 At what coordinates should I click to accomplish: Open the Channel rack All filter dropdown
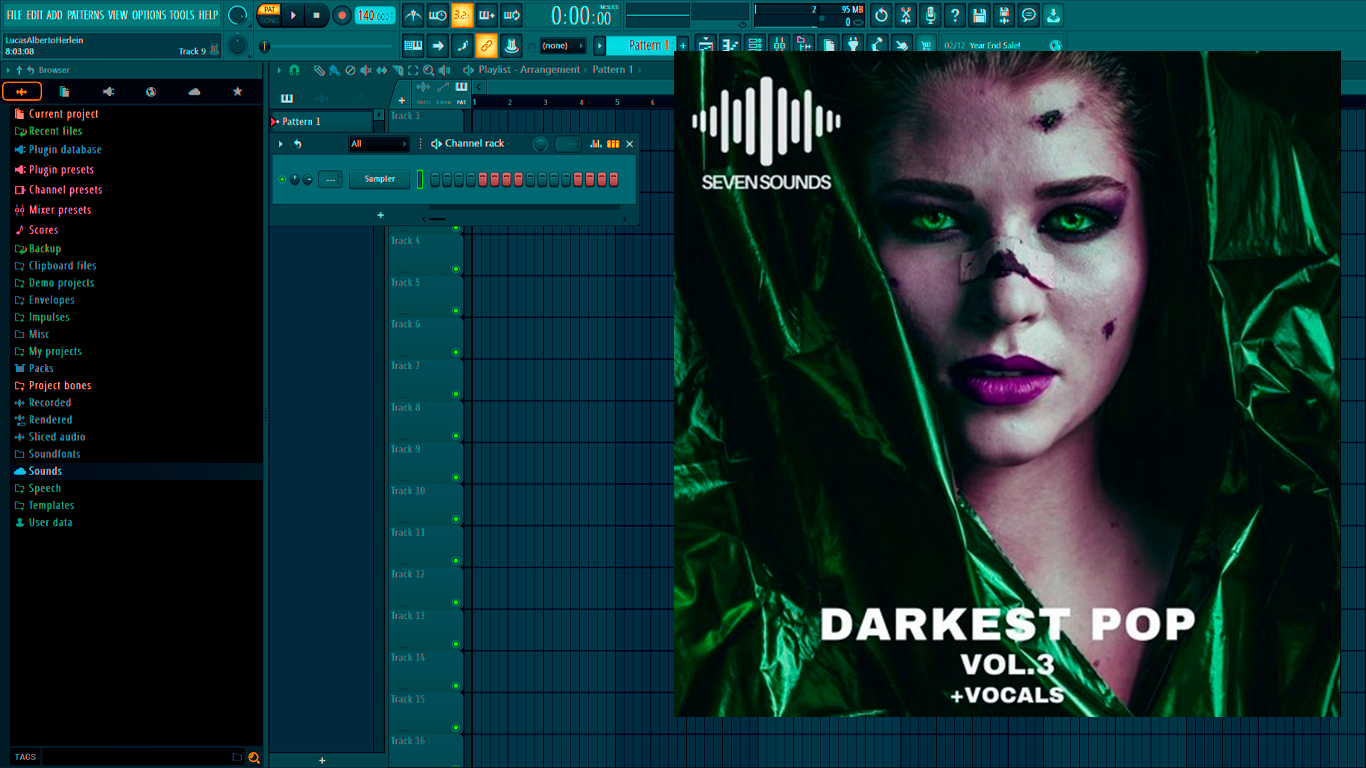pos(379,144)
